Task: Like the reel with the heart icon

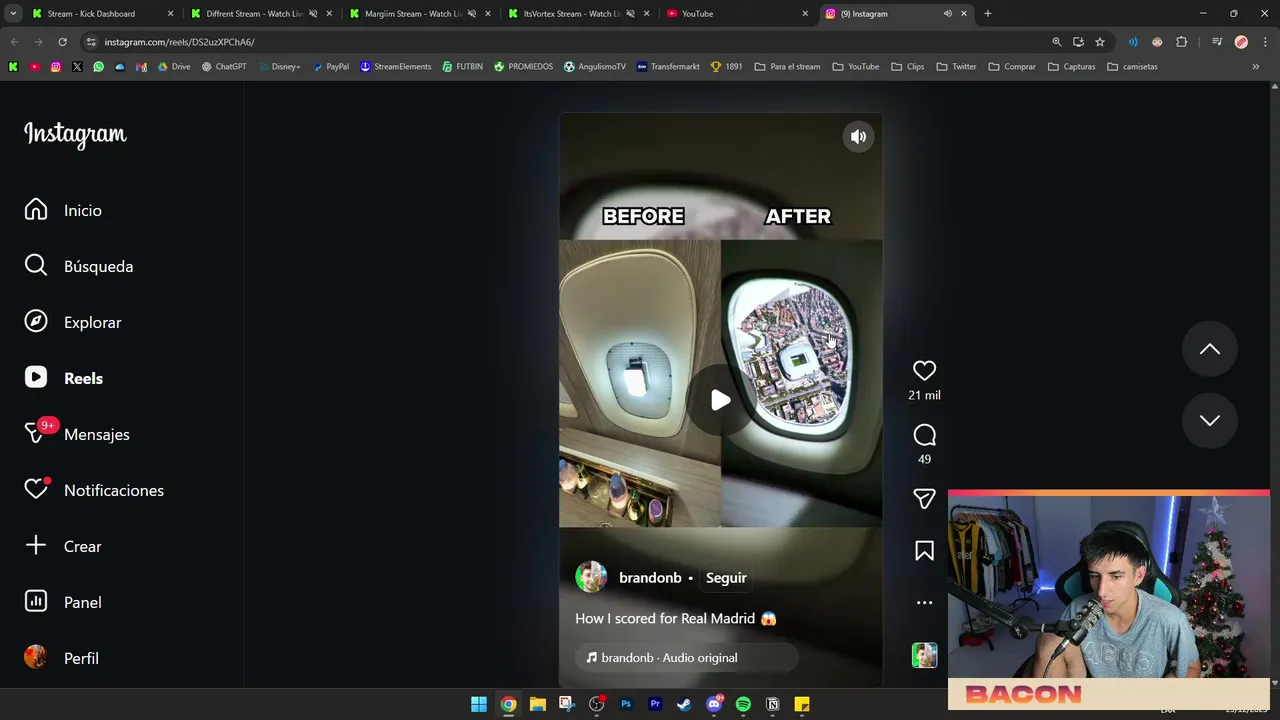Action: (924, 371)
